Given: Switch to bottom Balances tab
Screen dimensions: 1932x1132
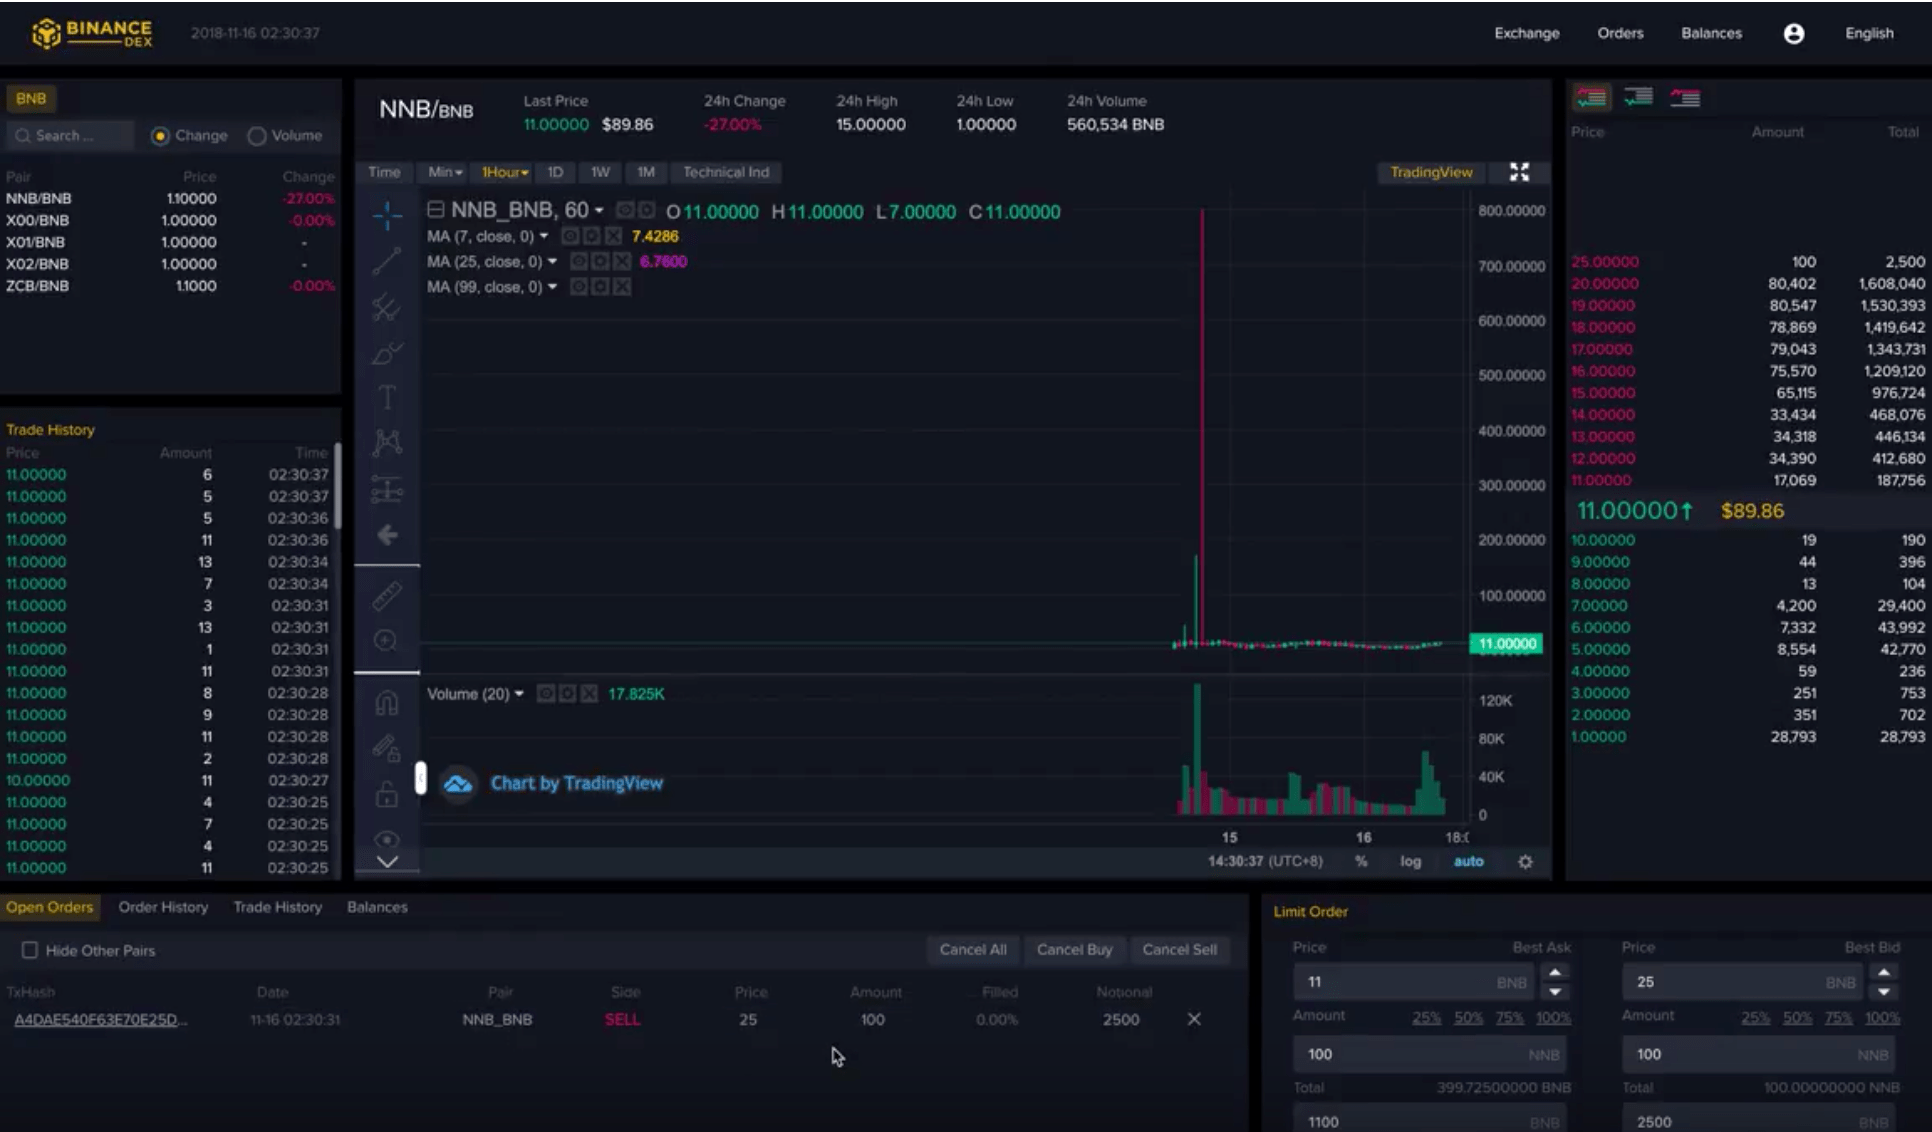Looking at the screenshot, I should point(377,907).
